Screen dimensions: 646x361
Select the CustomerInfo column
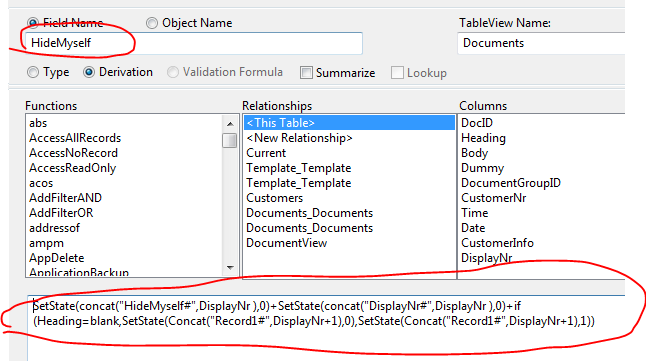coord(497,243)
